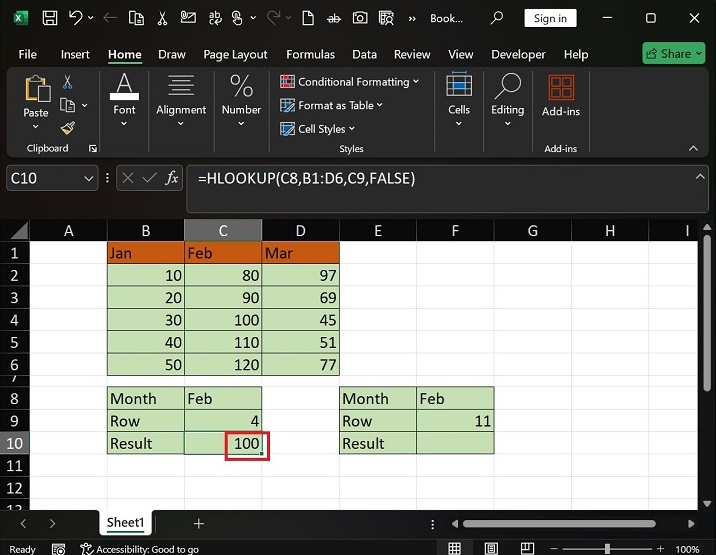
Task: Click the green Share button
Action: [x=676, y=54]
